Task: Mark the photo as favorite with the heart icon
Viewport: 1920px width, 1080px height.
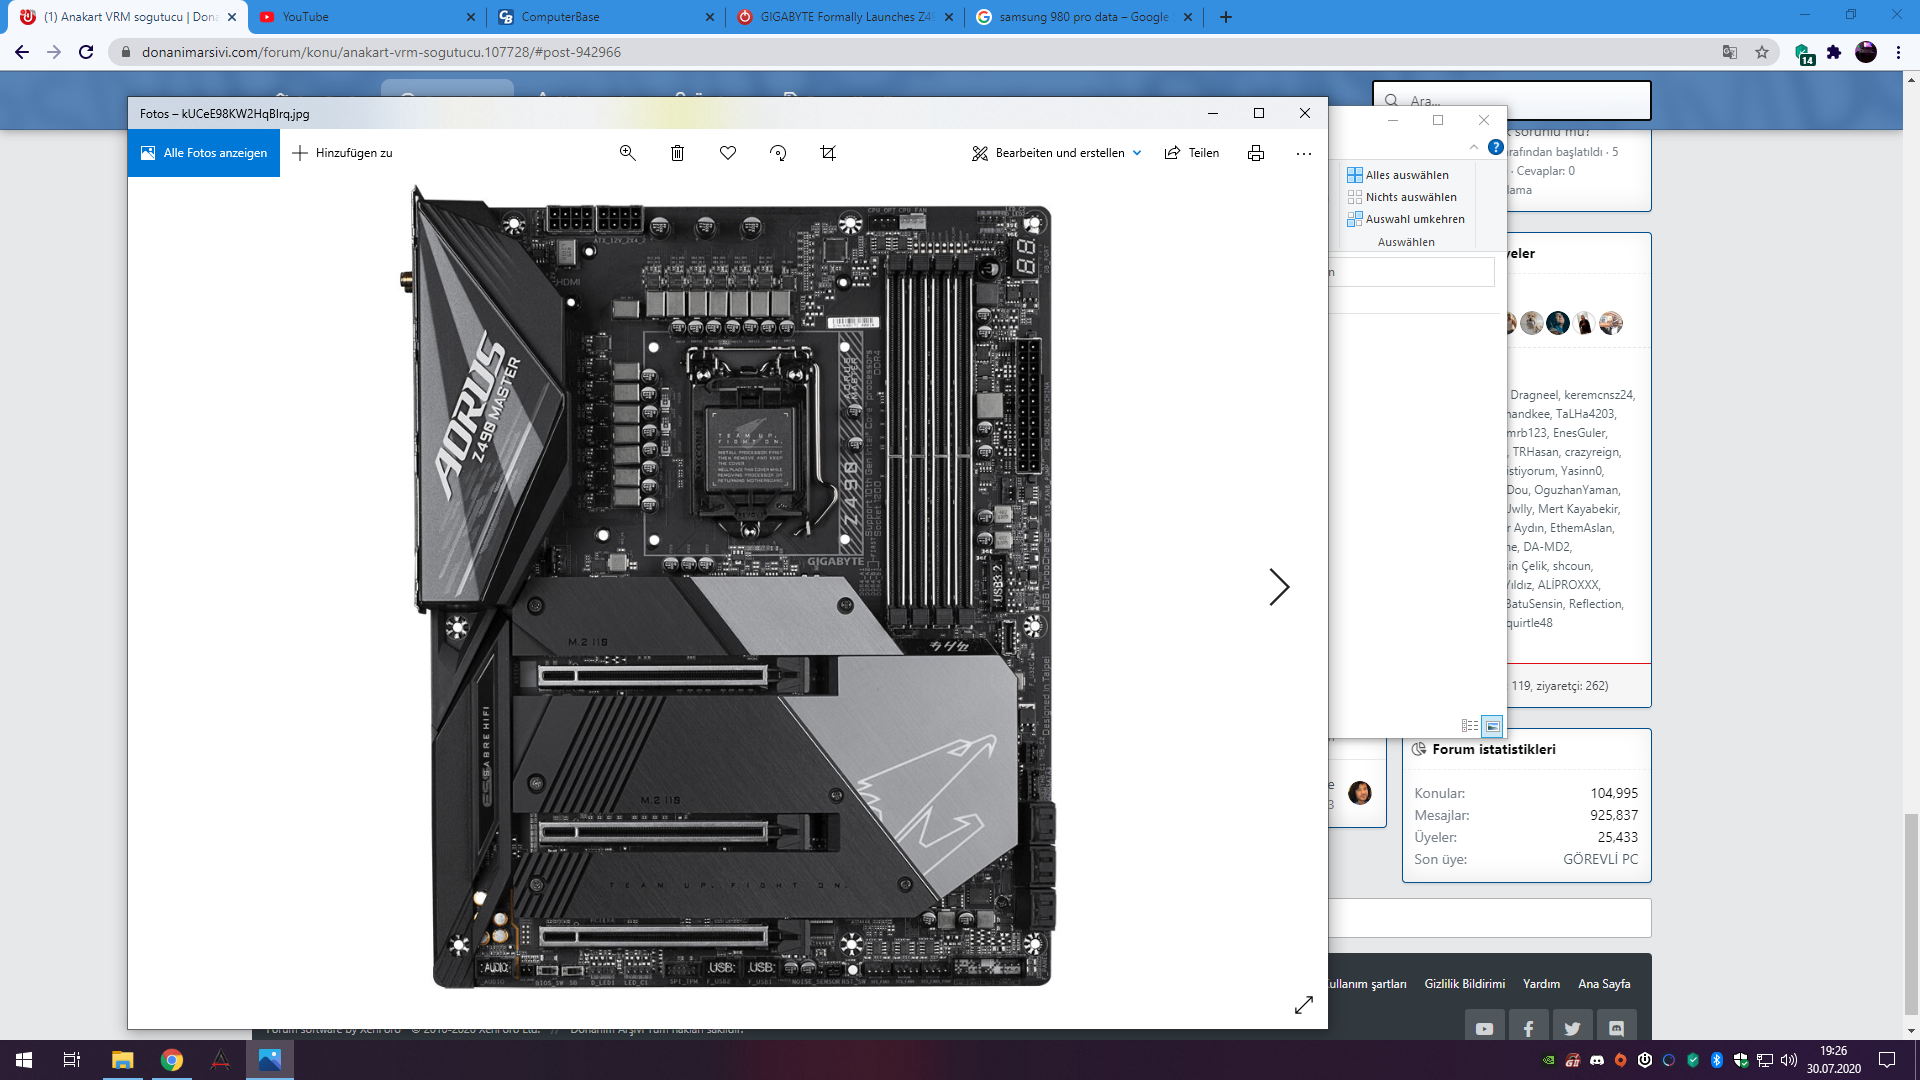Action: point(728,153)
